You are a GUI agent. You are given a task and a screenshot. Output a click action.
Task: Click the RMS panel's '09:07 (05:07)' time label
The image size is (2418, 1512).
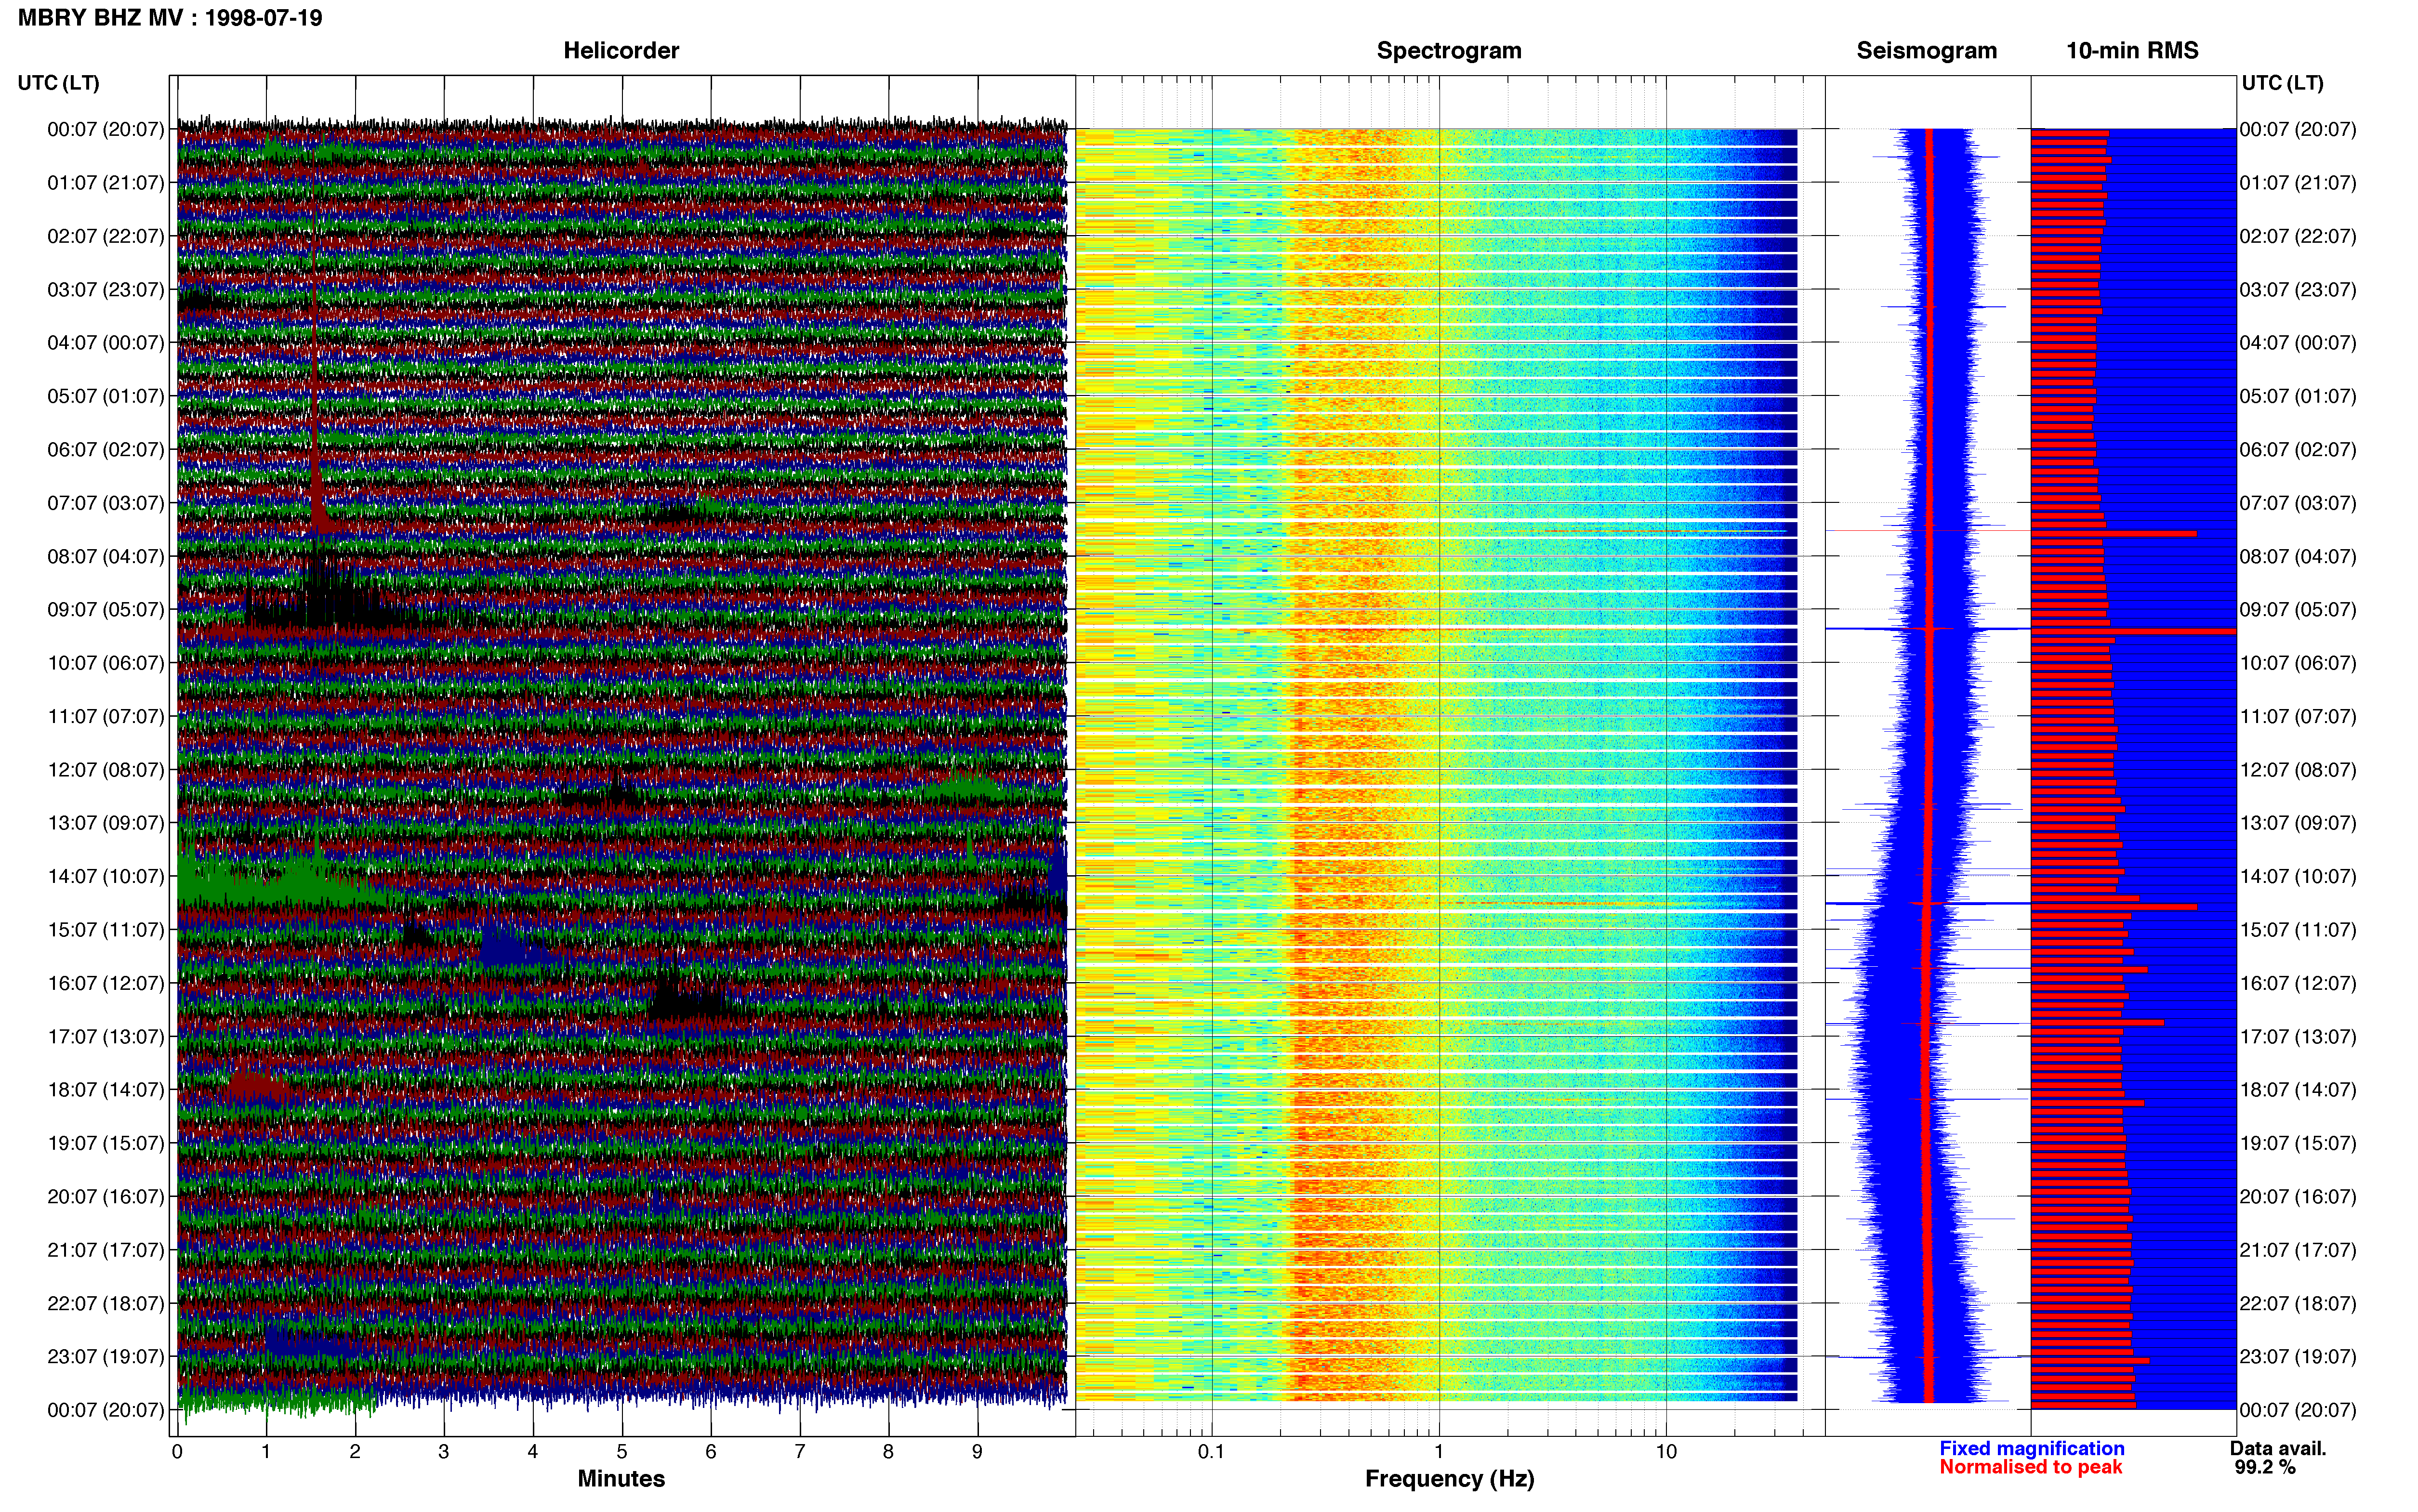pos(2298,610)
